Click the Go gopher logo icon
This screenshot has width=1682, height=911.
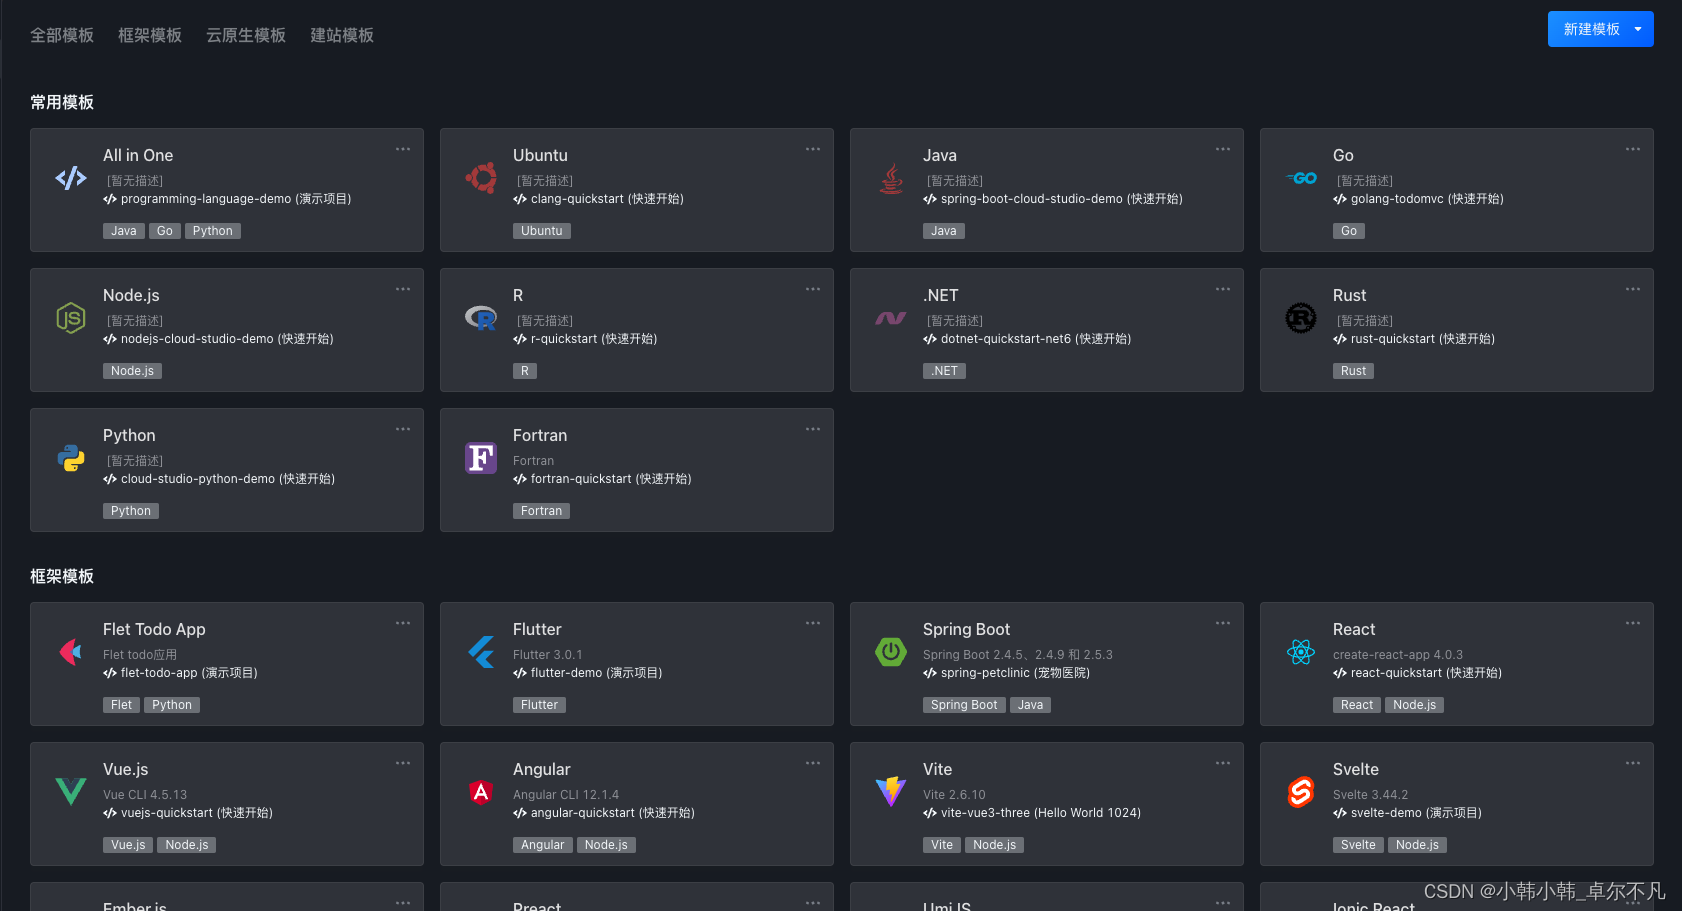[x=1301, y=179]
